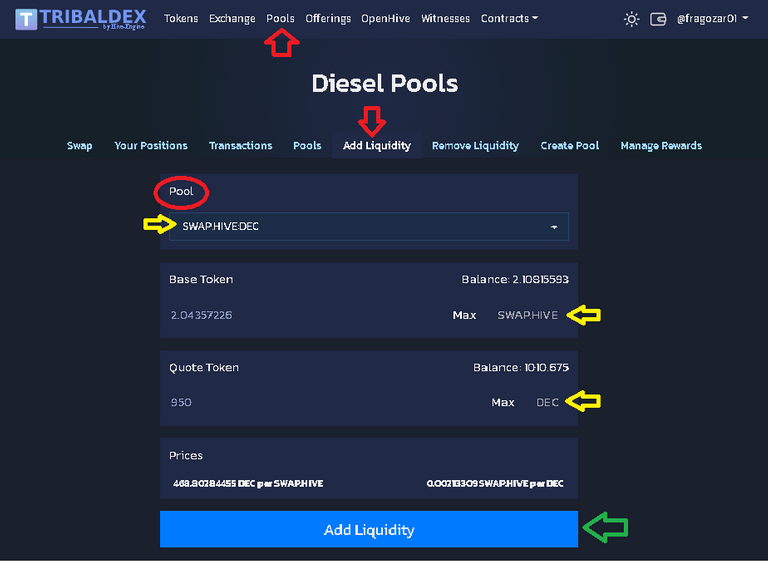Click Max for the Quote Token

point(503,402)
